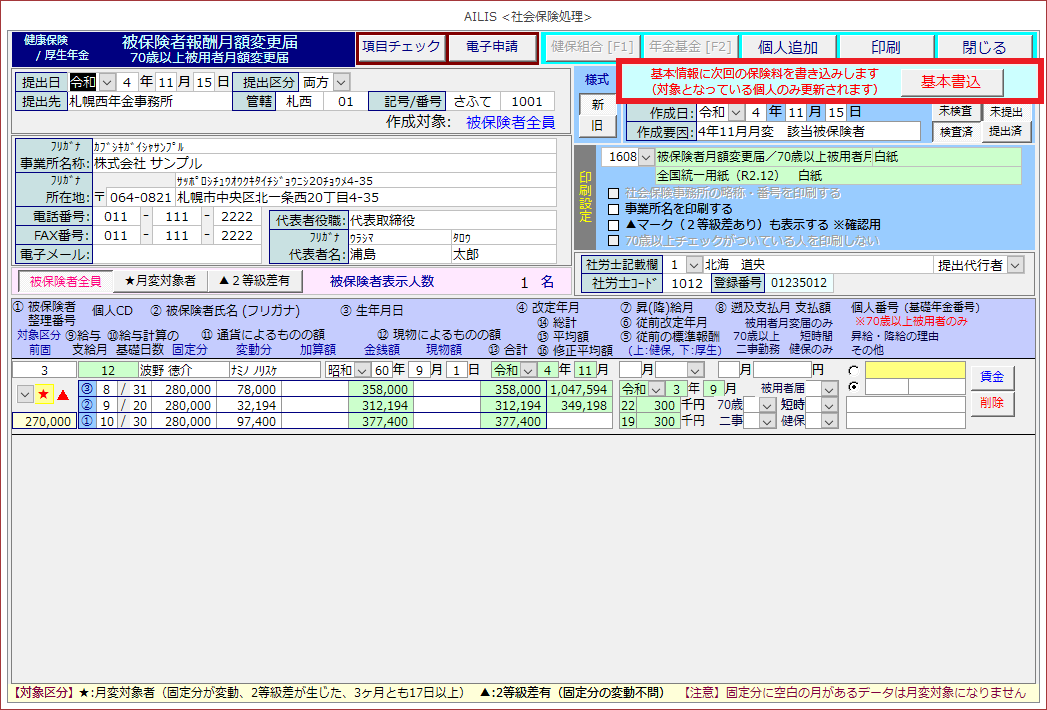Click the red triangle mark in the employee row
The width and height of the screenshot is (1047, 710).
(63, 395)
